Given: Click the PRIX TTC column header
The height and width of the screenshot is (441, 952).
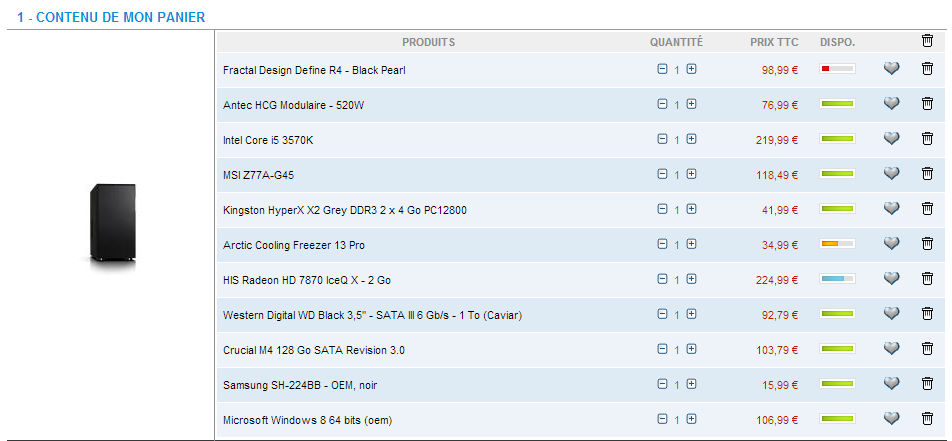Looking at the screenshot, I should point(774,42).
